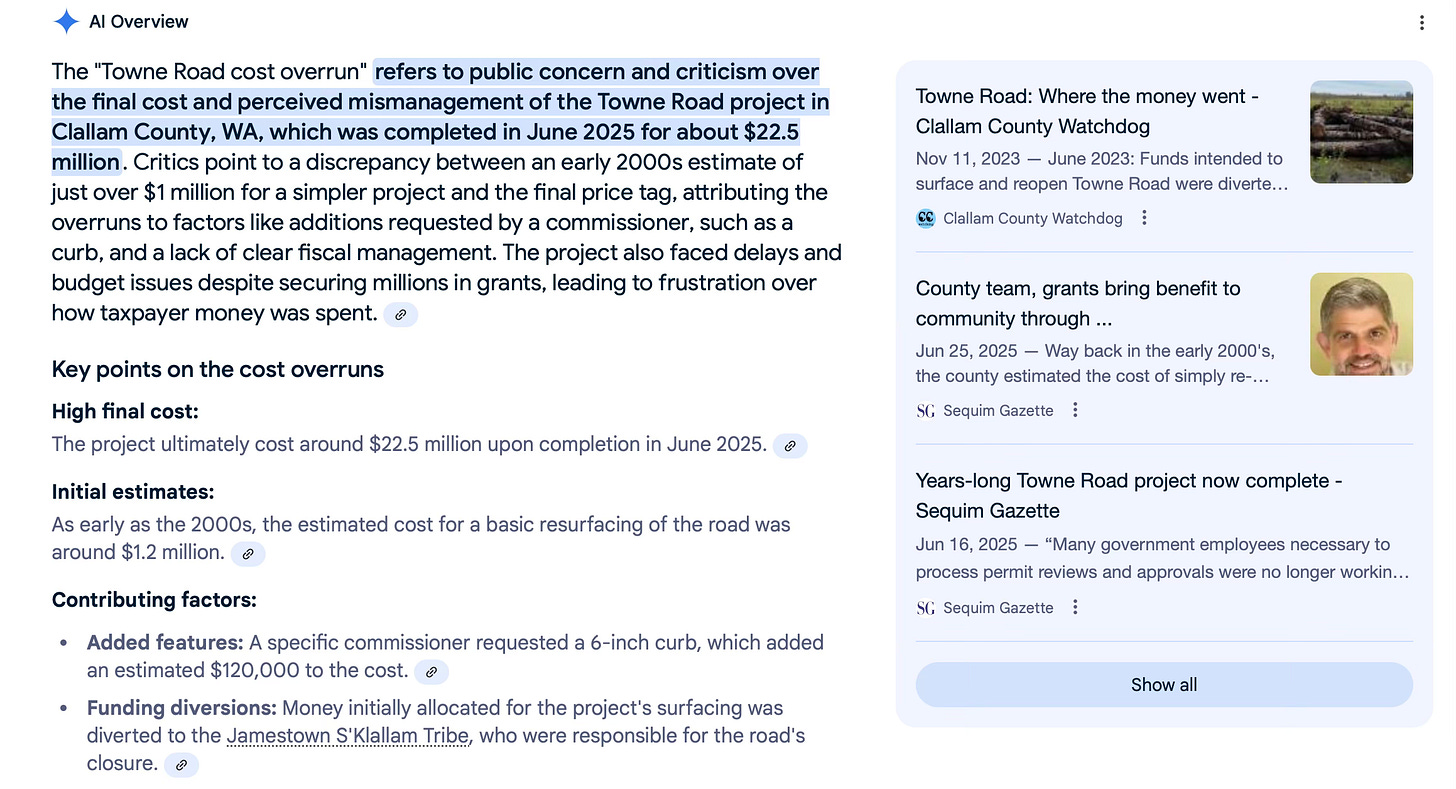The height and width of the screenshot is (789, 1456).
Task: Click Sequim Gazette favicon under 'Years-long' article
Action: (926, 608)
